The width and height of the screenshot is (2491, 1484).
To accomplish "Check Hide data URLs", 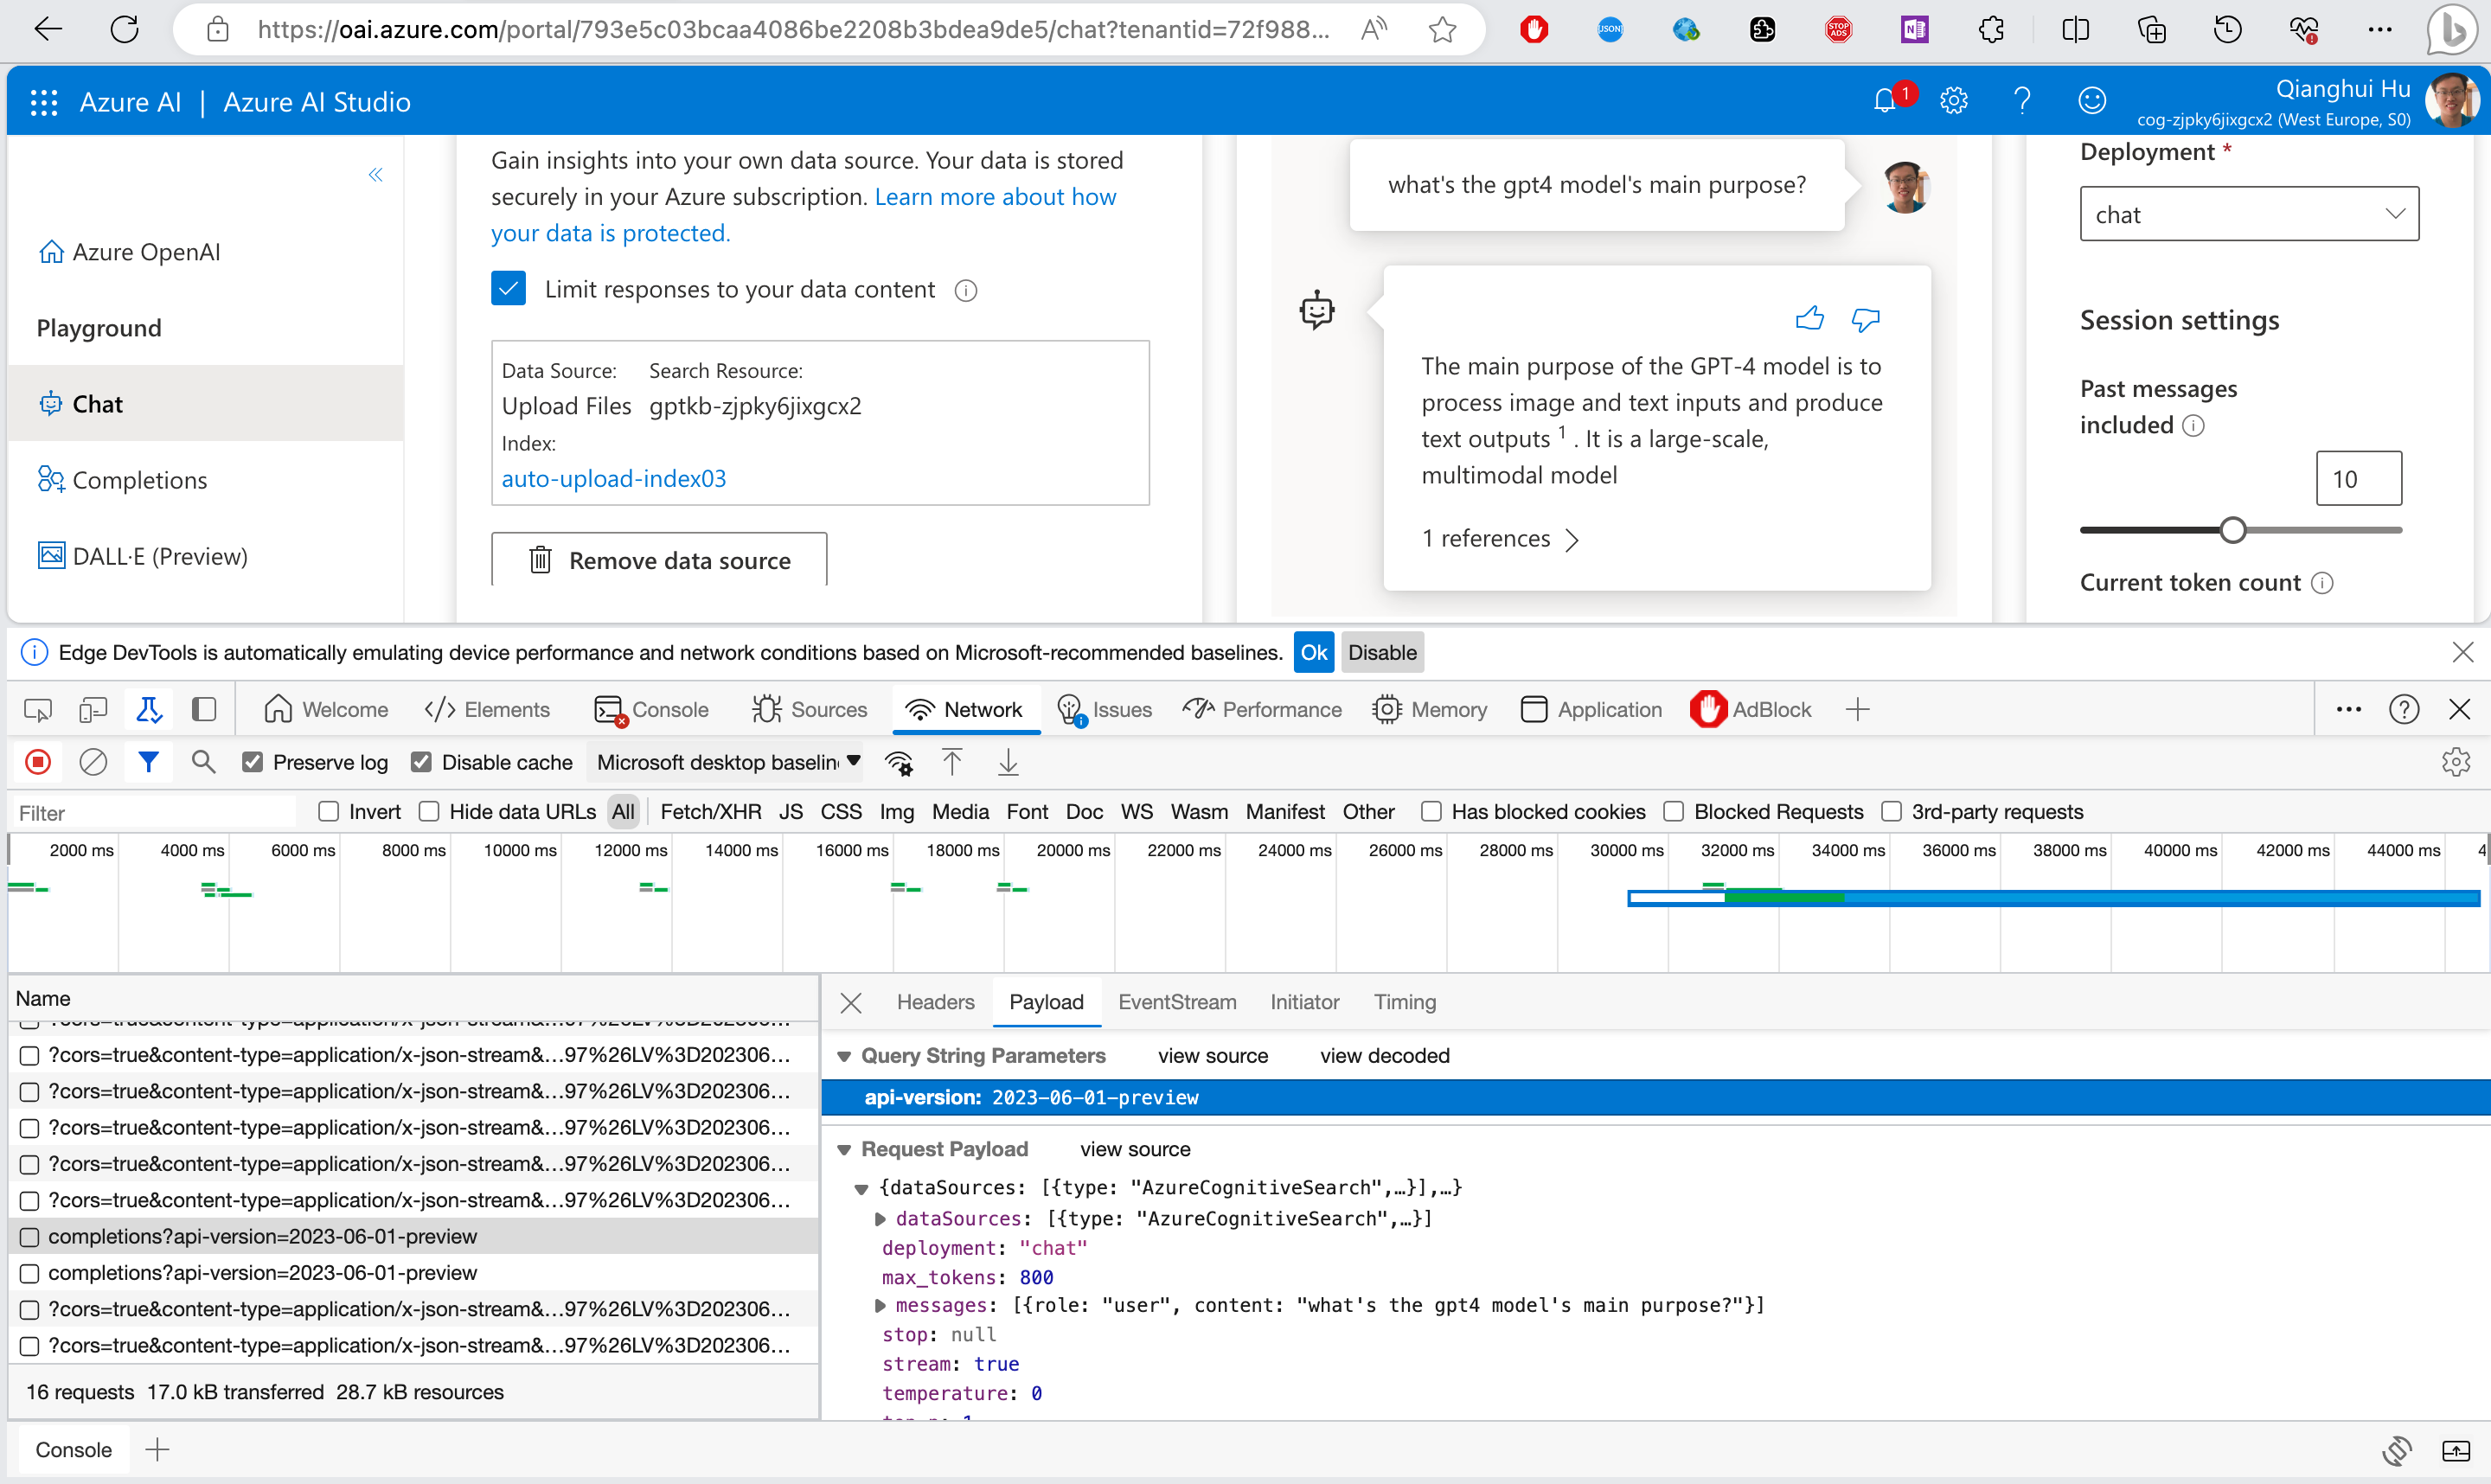I will tap(429, 812).
